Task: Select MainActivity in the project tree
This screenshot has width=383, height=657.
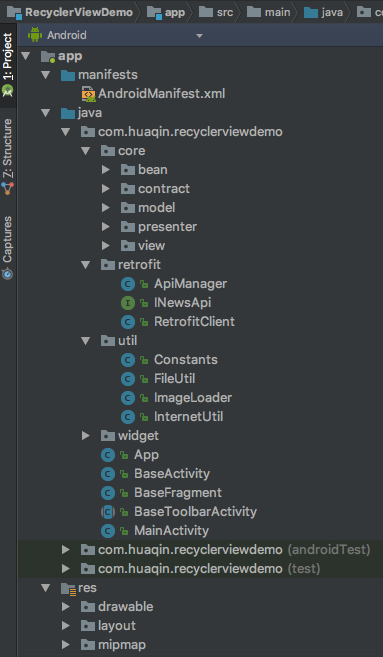Action: coord(171,531)
